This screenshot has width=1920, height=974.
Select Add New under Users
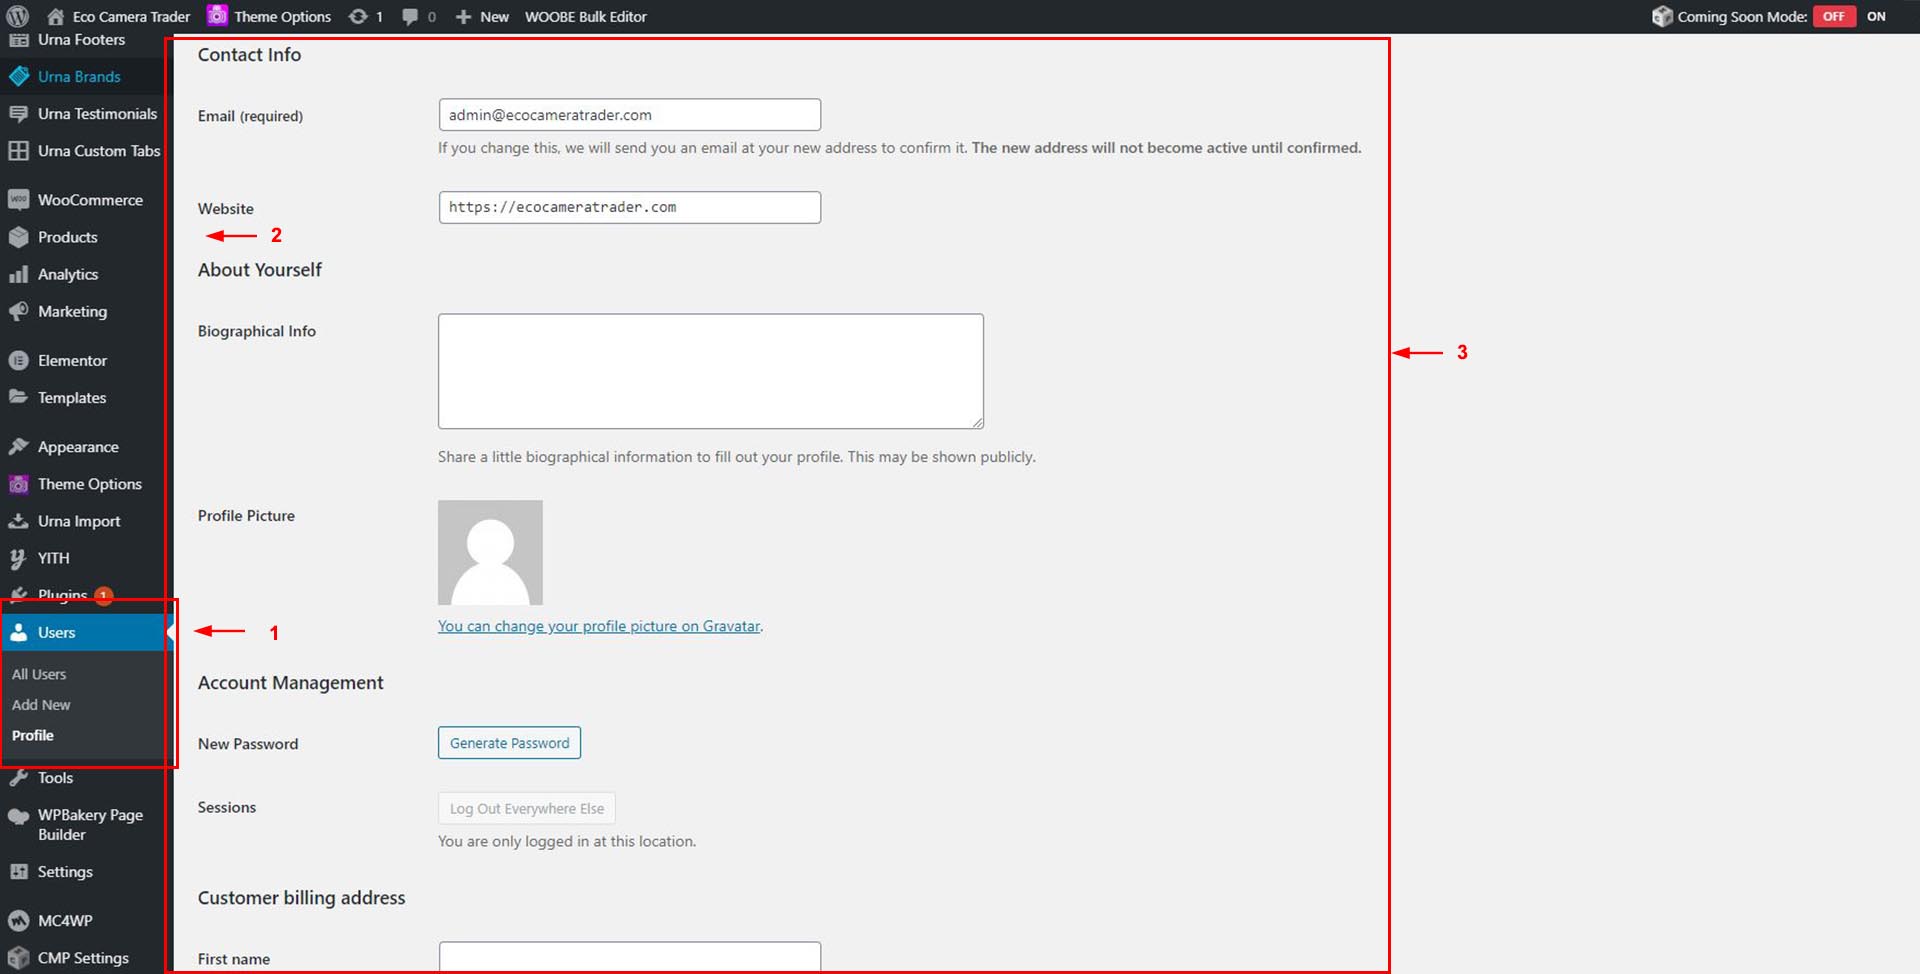point(41,705)
